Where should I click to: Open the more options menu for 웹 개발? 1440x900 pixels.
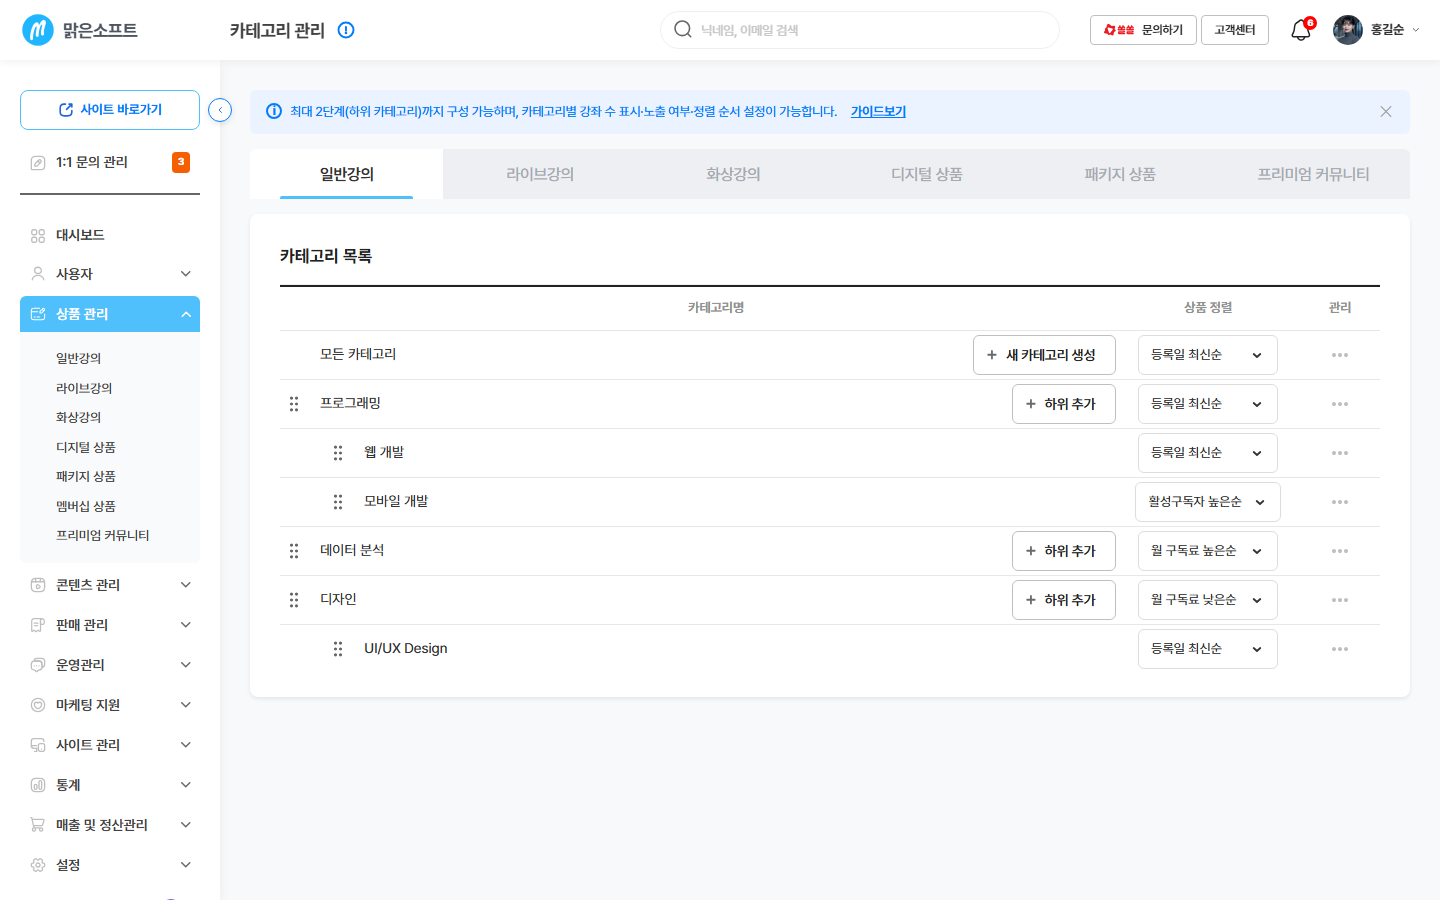(x=1340, y=453)
